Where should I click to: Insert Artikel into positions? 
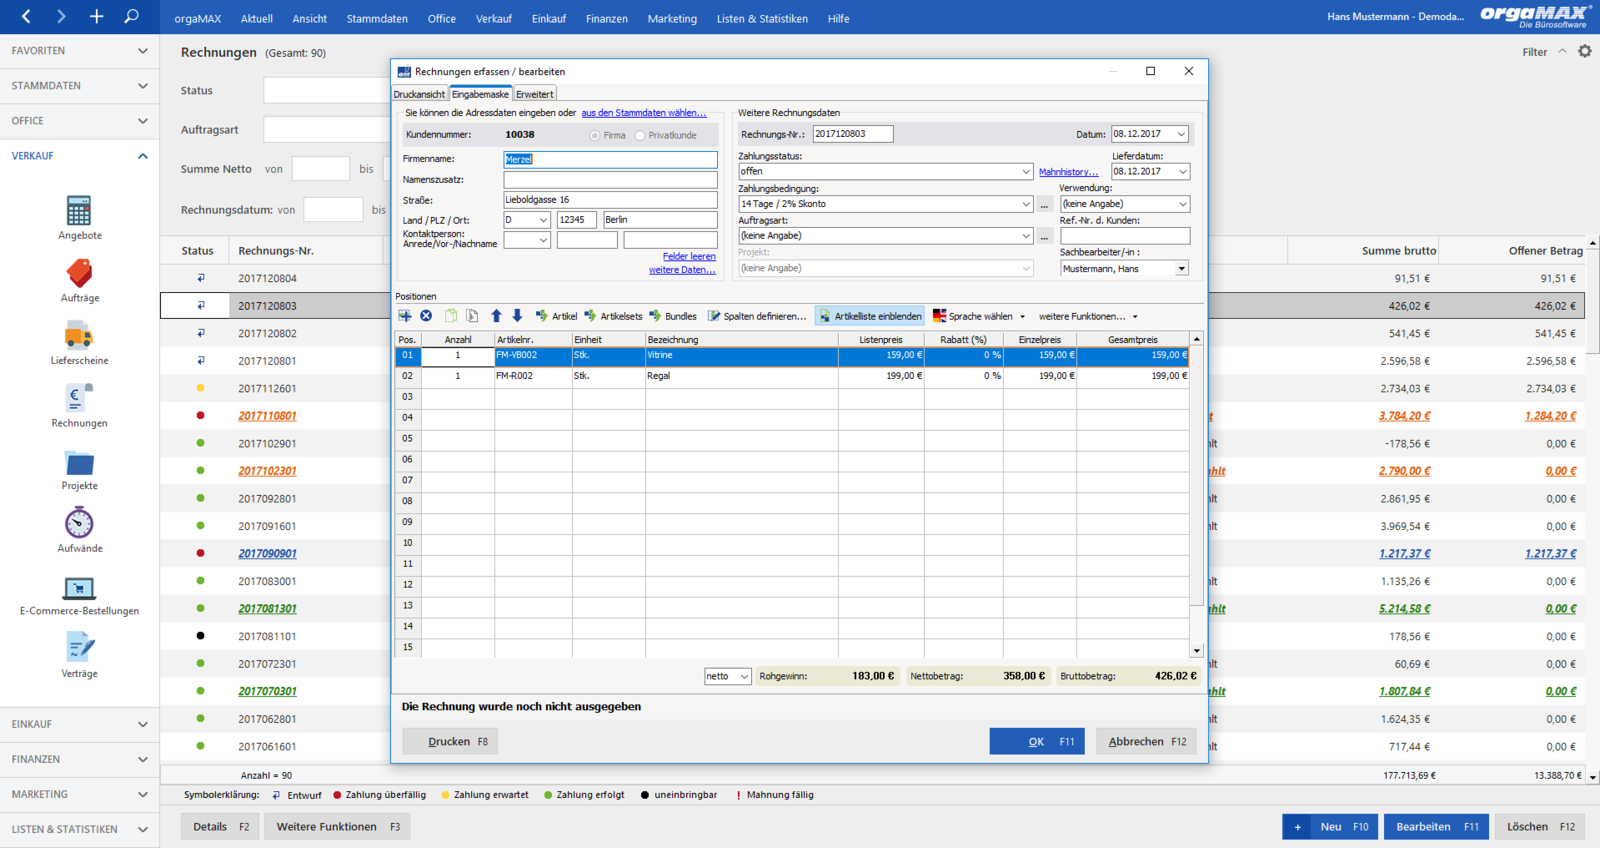point(556,316)
